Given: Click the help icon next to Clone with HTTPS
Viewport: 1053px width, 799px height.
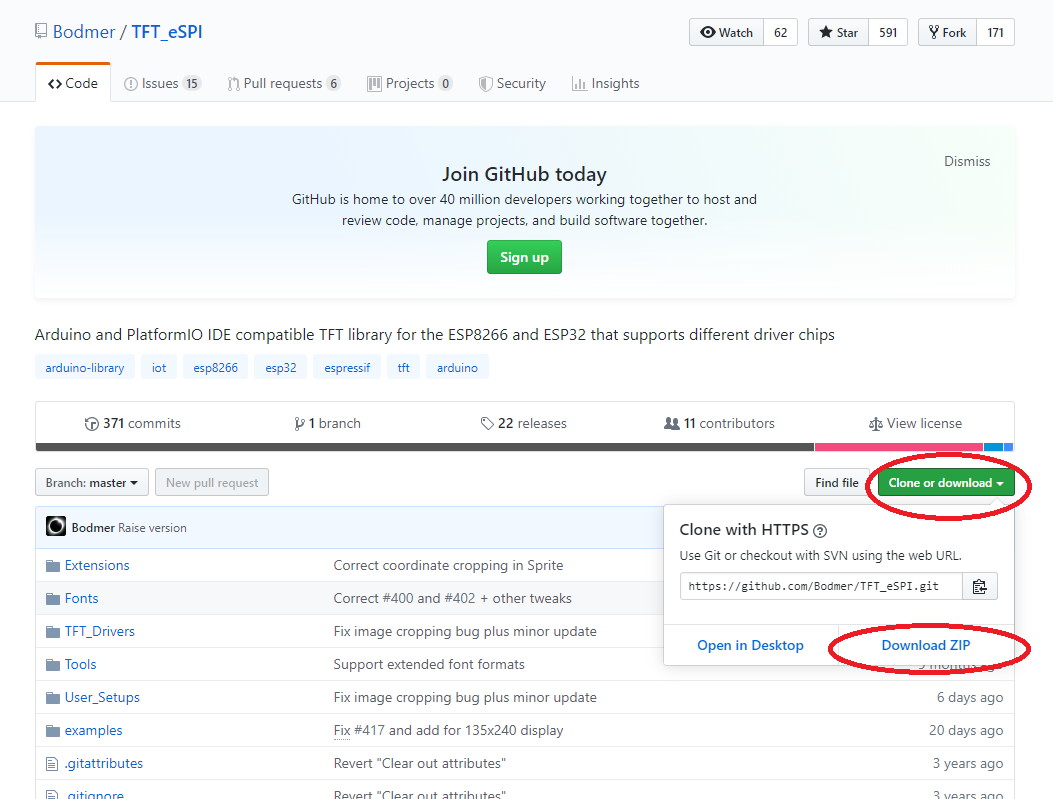Looking at the screenshot, I should pyautogui.click(x=819, y=530).
